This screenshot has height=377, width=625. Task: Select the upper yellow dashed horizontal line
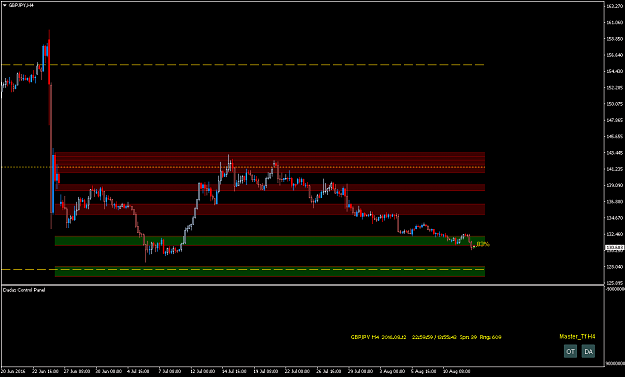(242, 65)
